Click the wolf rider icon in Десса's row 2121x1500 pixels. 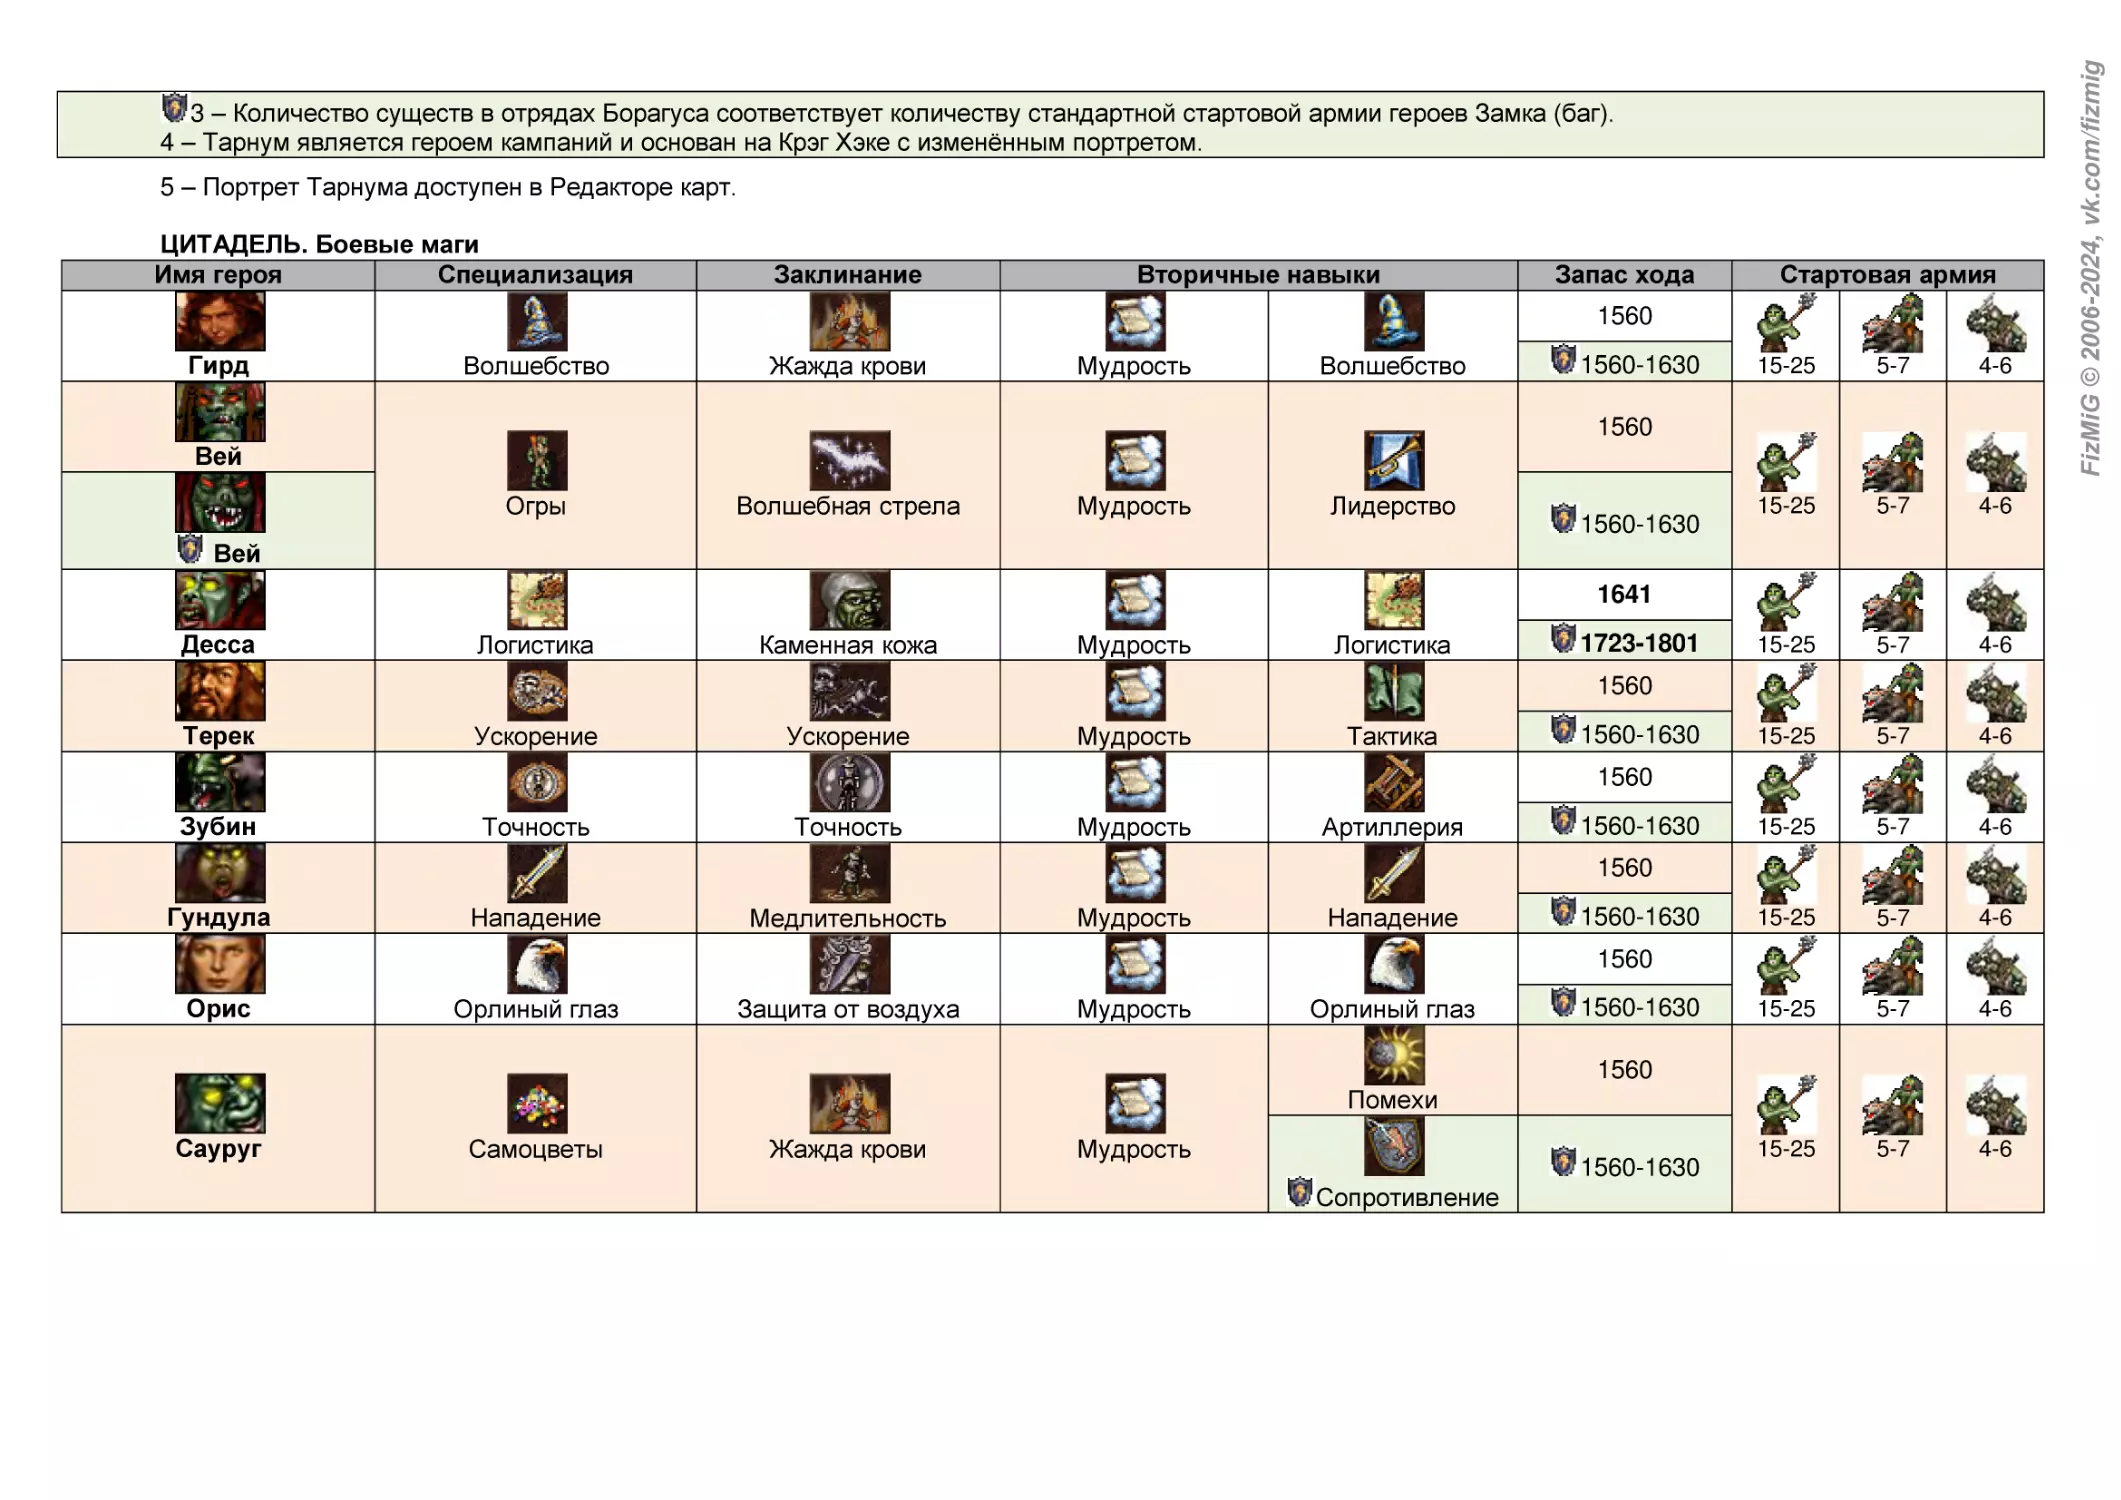pyautogui.click(x=1893, y=600)
